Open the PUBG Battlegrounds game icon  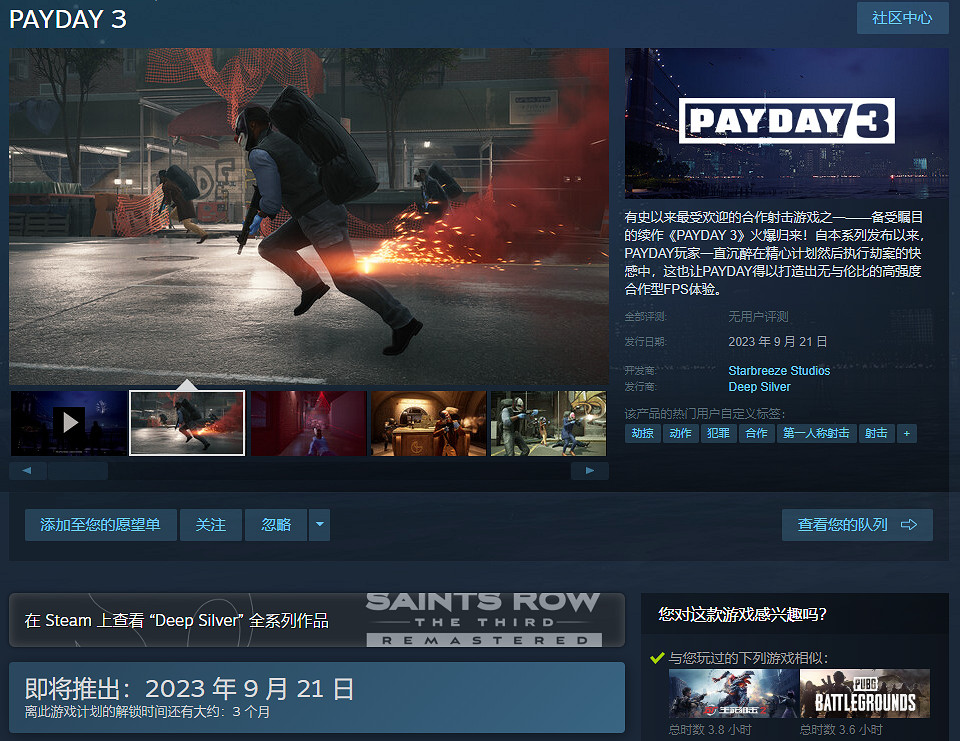[x=865, y=694]
